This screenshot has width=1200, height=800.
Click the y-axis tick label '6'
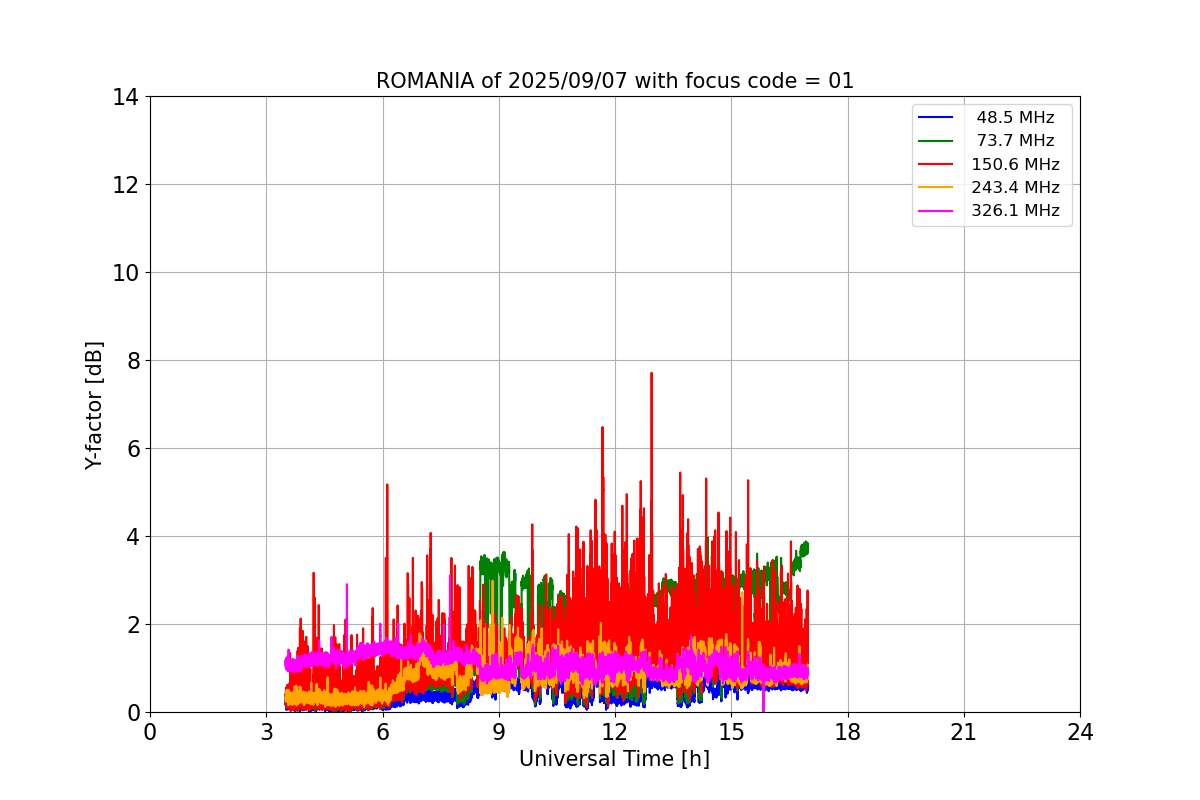tap(132, 449)
